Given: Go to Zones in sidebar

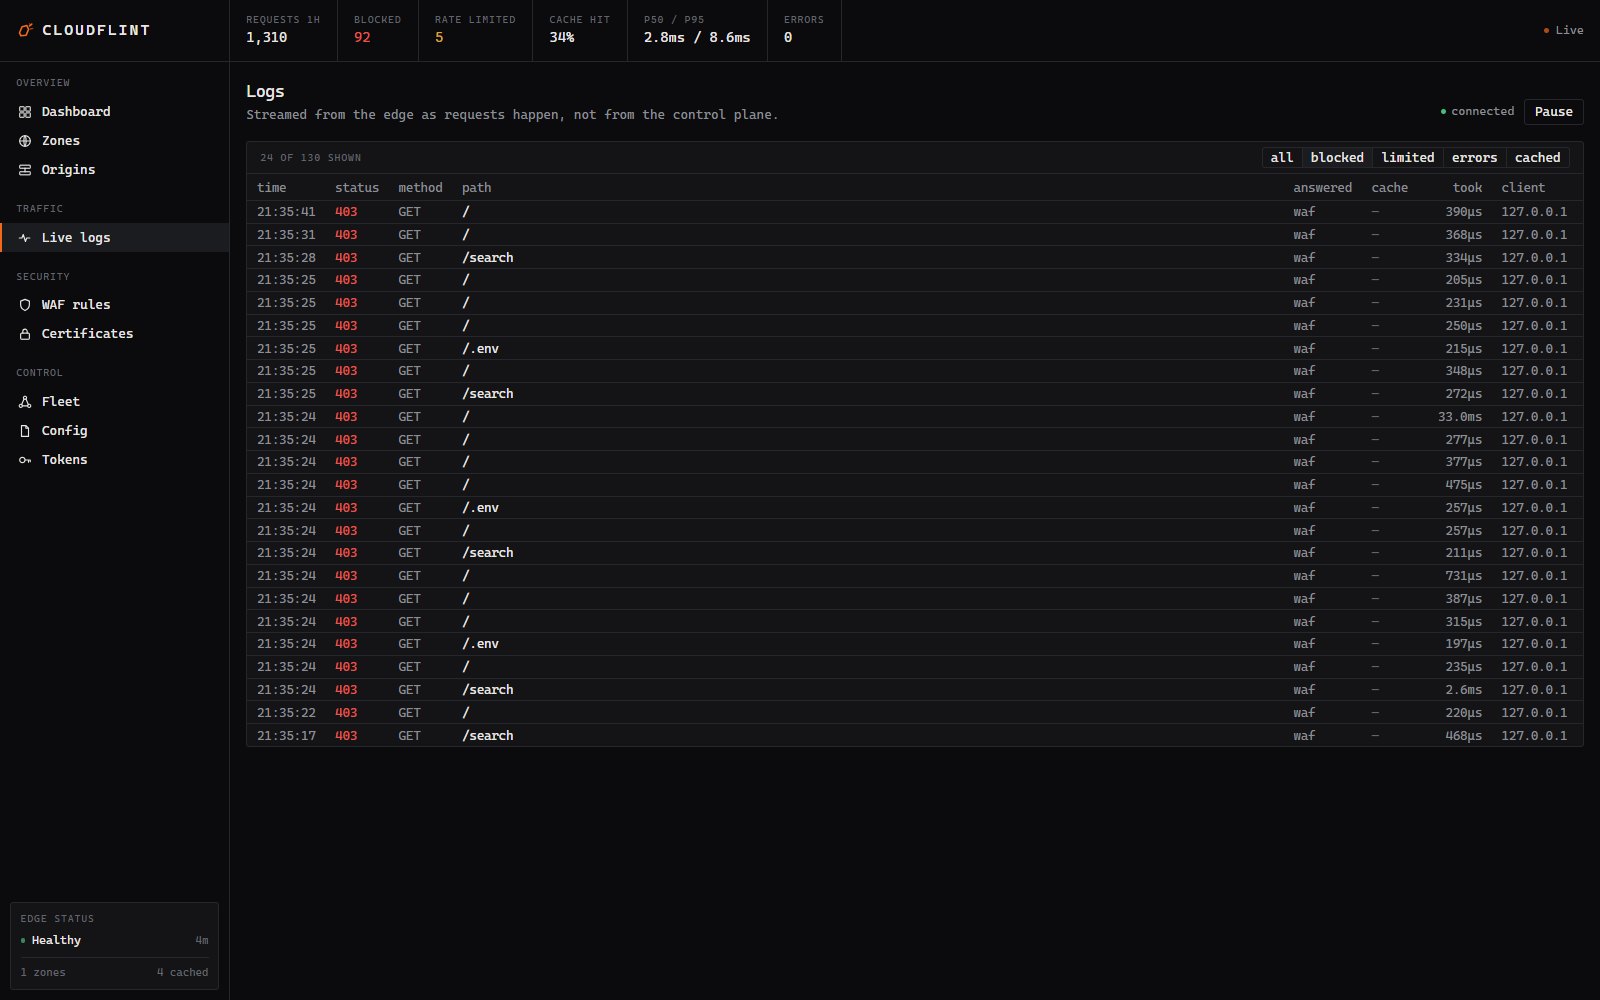Looking at the screenshot, I should [114, 141].
